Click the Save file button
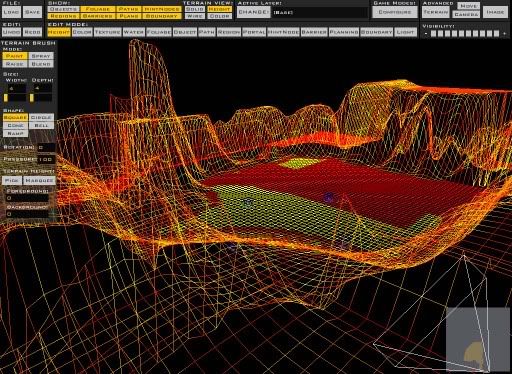 (32, 12)
